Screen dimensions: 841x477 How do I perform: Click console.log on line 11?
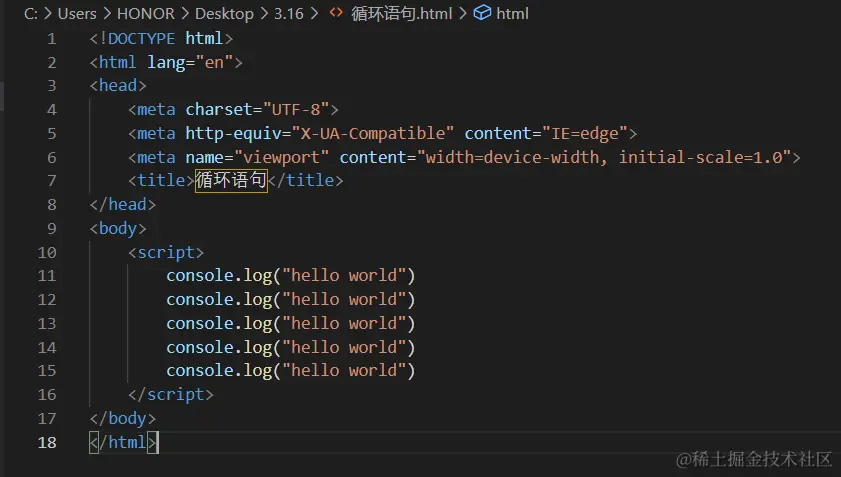(219, 276)
